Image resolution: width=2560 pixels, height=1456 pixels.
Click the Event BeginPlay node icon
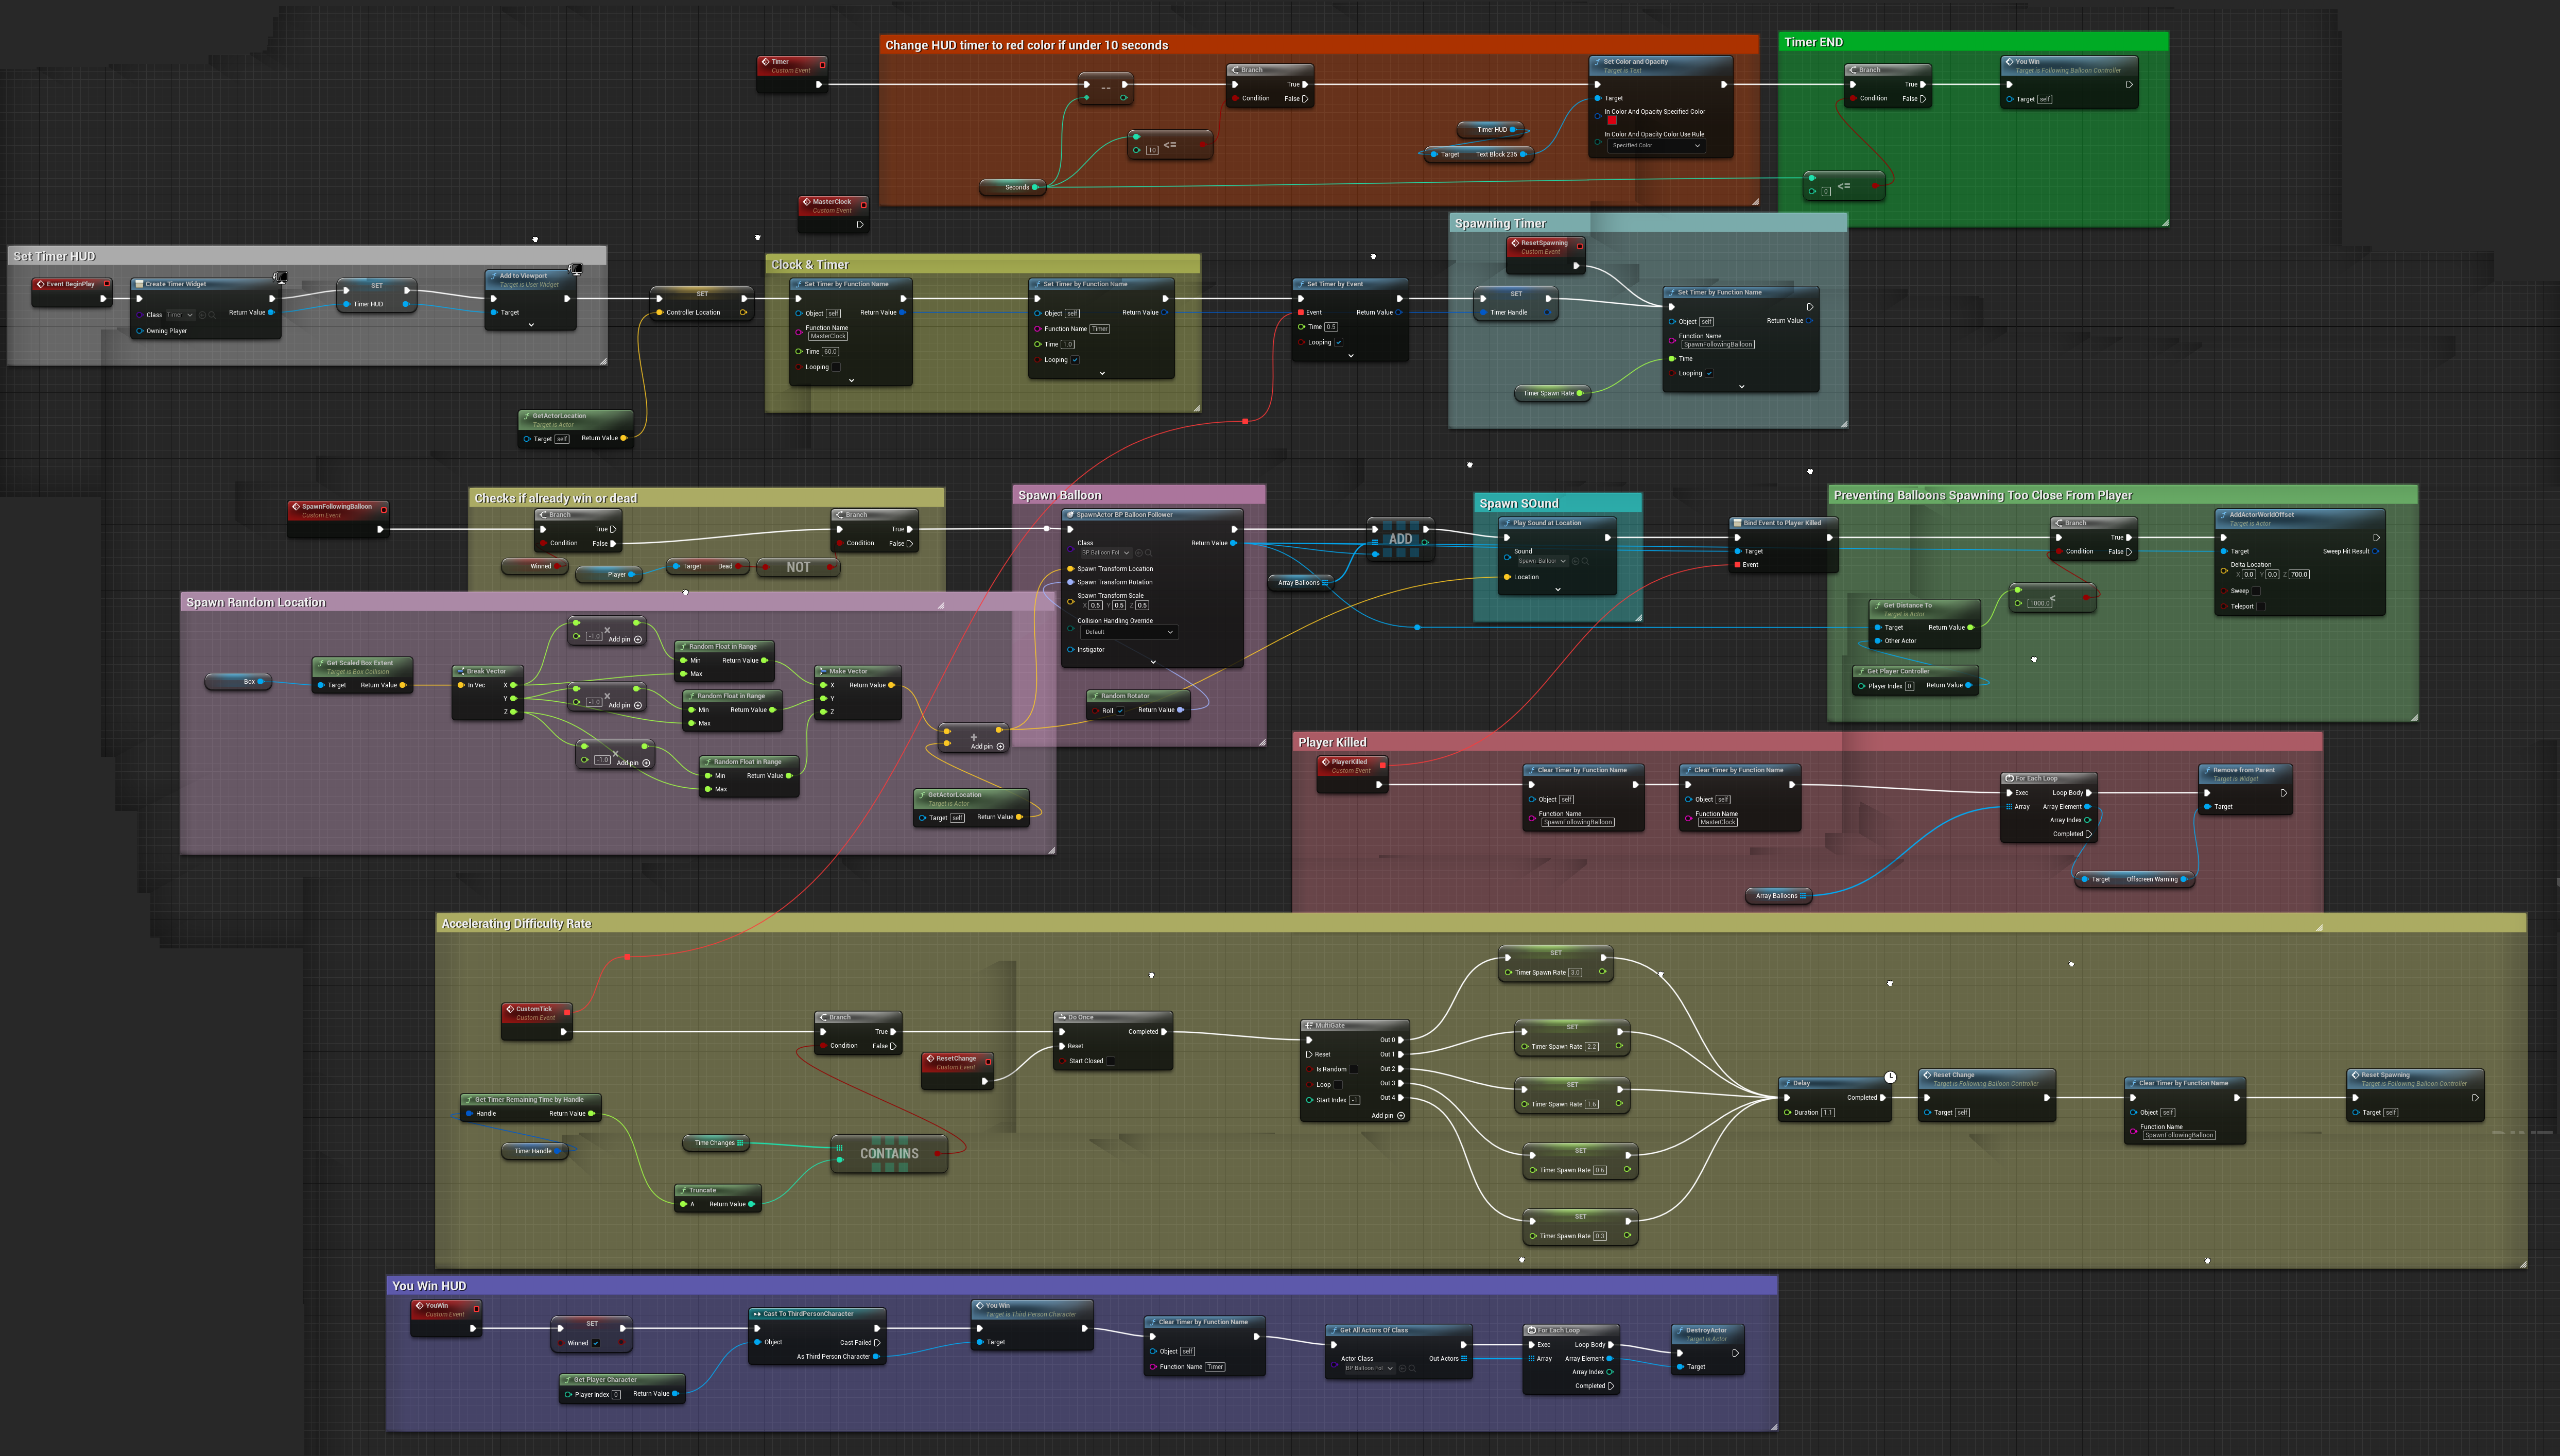(x=41, y=284)
